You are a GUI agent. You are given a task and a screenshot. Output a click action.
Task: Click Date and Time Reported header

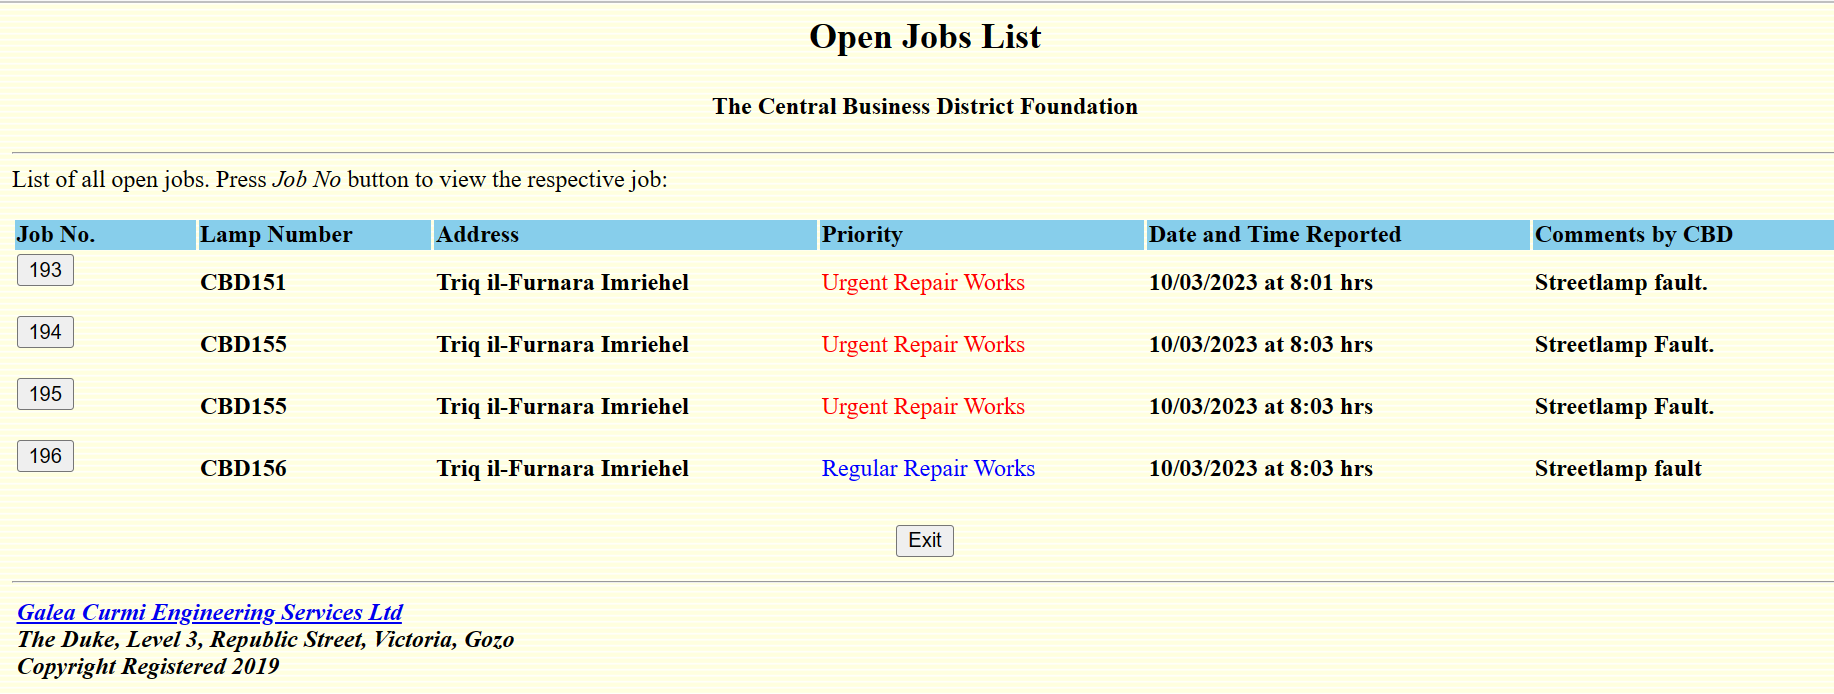coord(1274,235)
